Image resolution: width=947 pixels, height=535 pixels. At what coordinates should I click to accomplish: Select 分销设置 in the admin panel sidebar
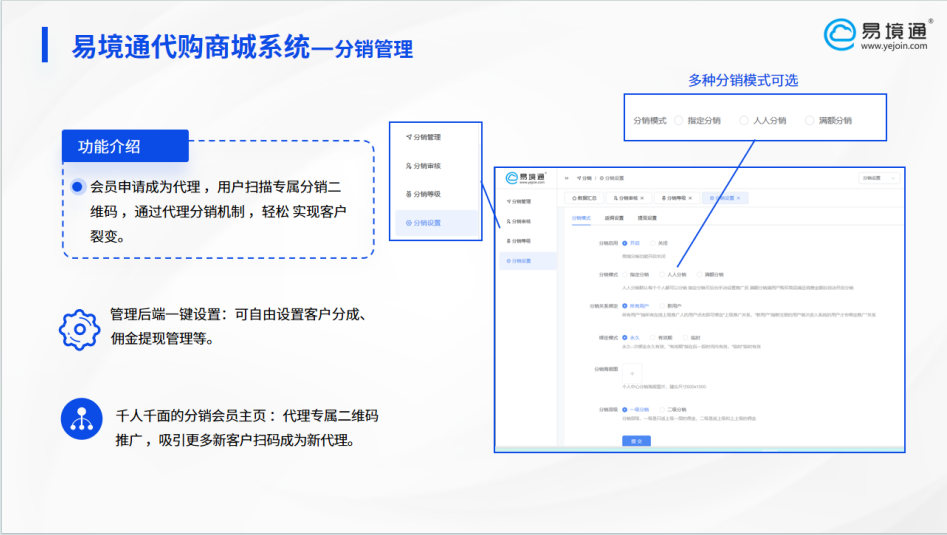527,261
